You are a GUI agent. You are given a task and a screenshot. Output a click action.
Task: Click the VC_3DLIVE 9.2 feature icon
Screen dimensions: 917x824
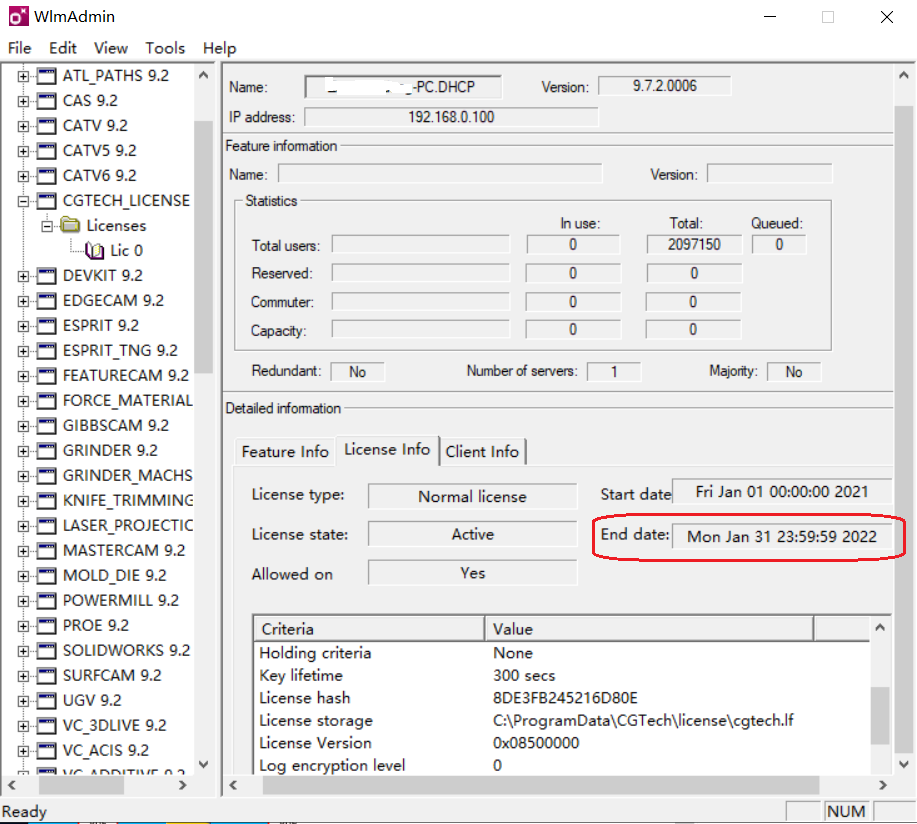coord(46,726)
